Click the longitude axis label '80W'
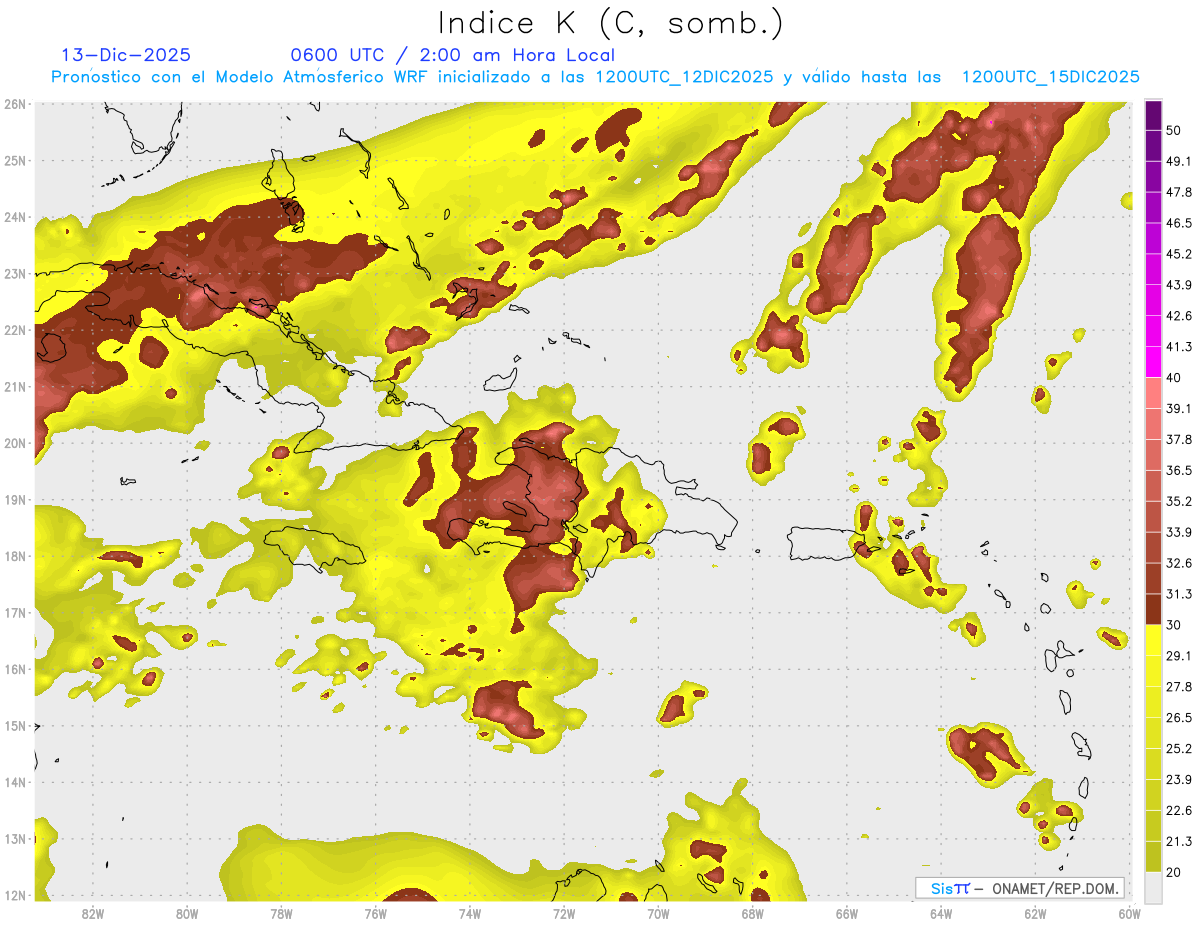This screenshot has height=927, width=1200. (x=186, y=913)
